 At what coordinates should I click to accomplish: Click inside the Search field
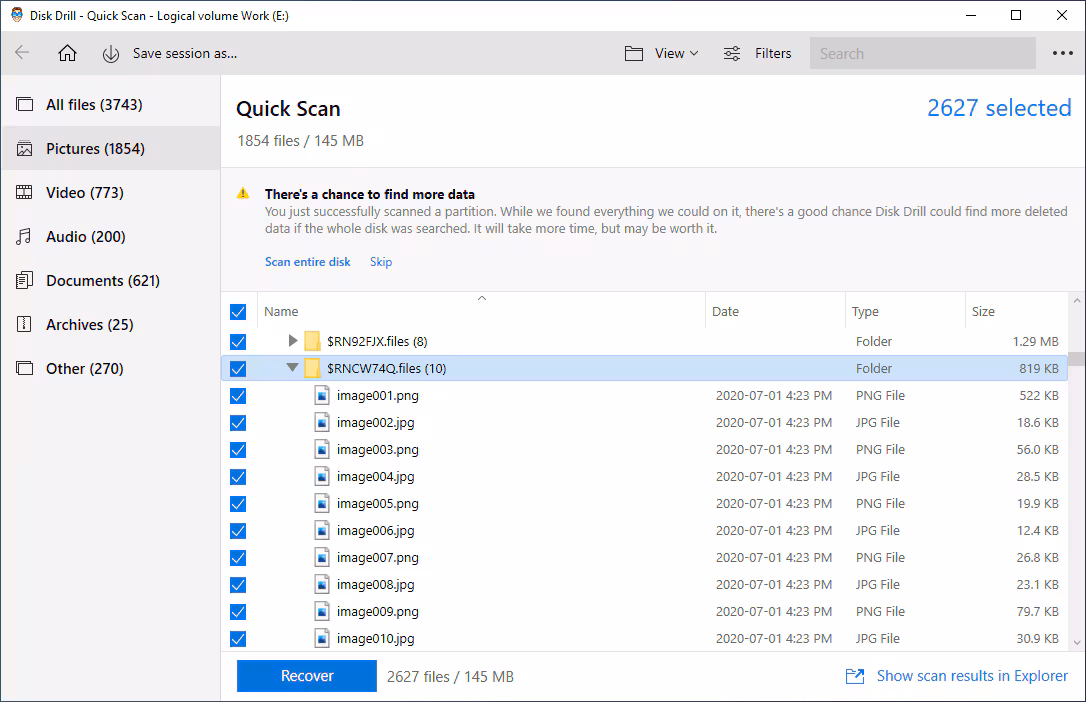[x=923, y=53]
